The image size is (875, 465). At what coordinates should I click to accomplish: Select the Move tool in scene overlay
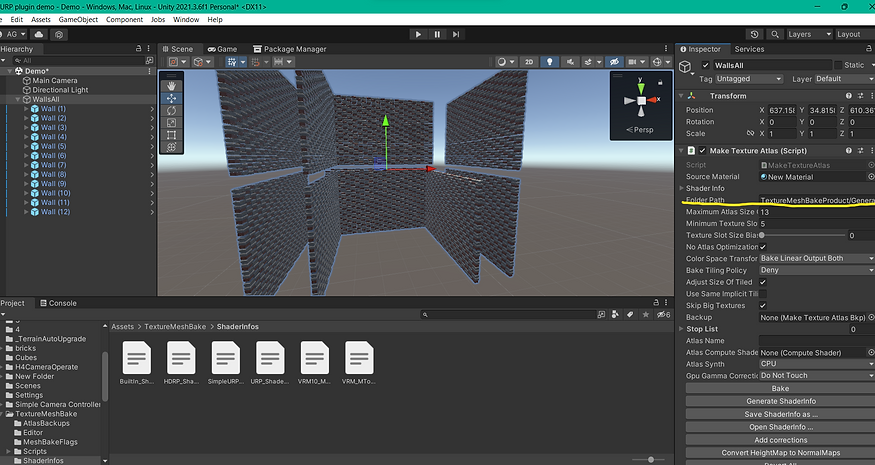(x=171, y=98)
